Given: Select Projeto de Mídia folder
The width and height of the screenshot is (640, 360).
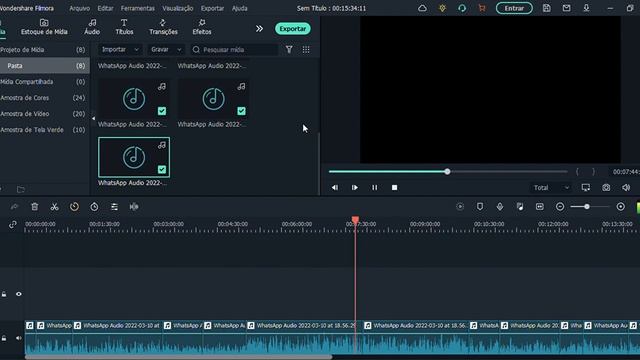Looking at the screenshot, I should point(43,50).
